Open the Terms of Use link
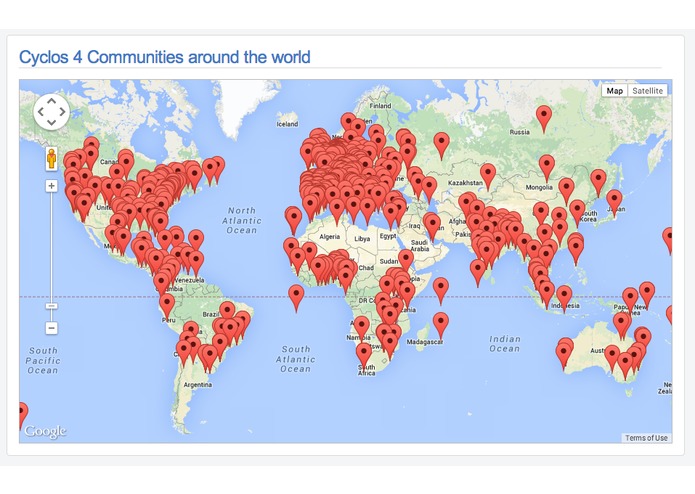 [646, 438]
